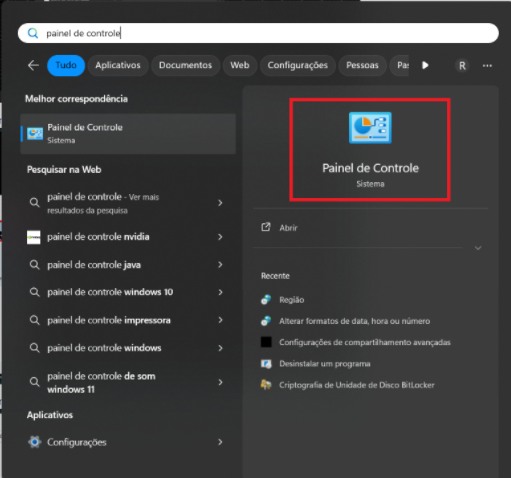Expand chevron for 'Ver mais resultados da pesquisa'
The image size is (511, 478).
point(220,203)
